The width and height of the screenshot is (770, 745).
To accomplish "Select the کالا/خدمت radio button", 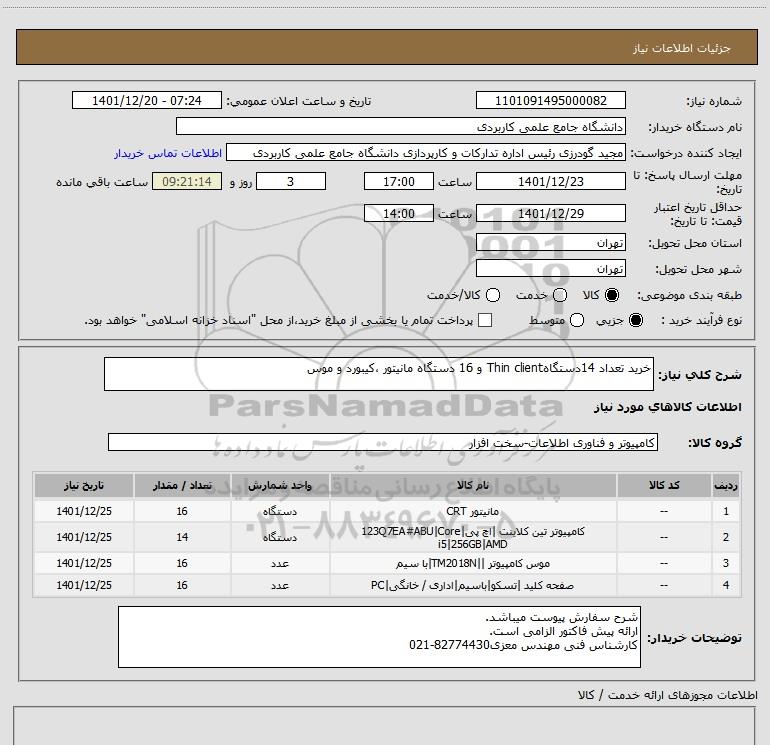I will (493, 295).
